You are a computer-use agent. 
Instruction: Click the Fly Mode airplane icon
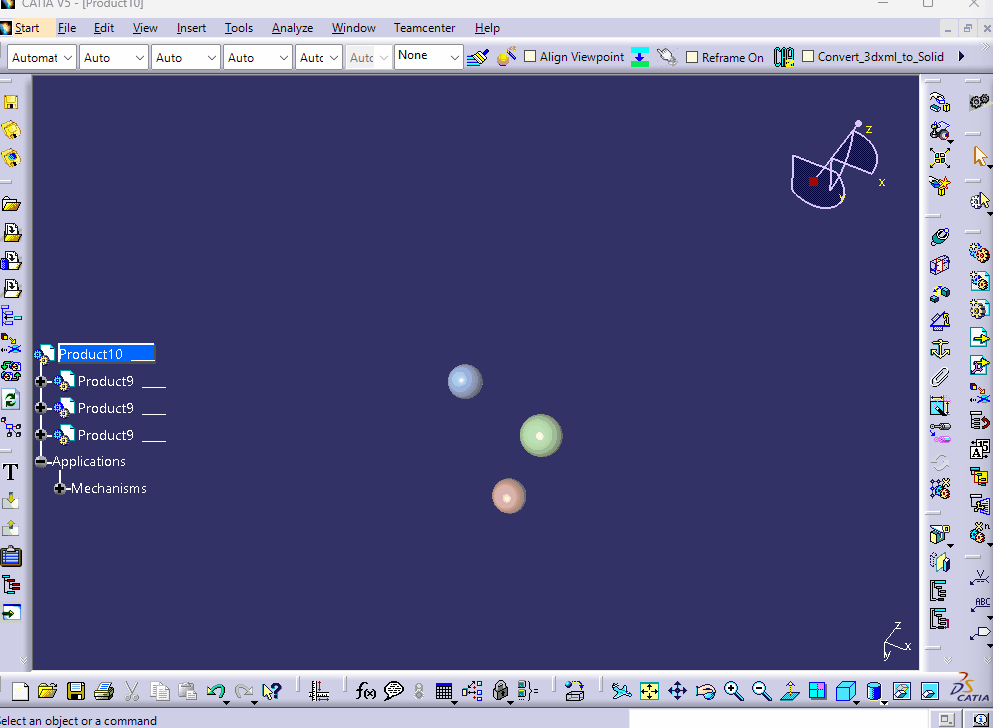click(621, 691)
